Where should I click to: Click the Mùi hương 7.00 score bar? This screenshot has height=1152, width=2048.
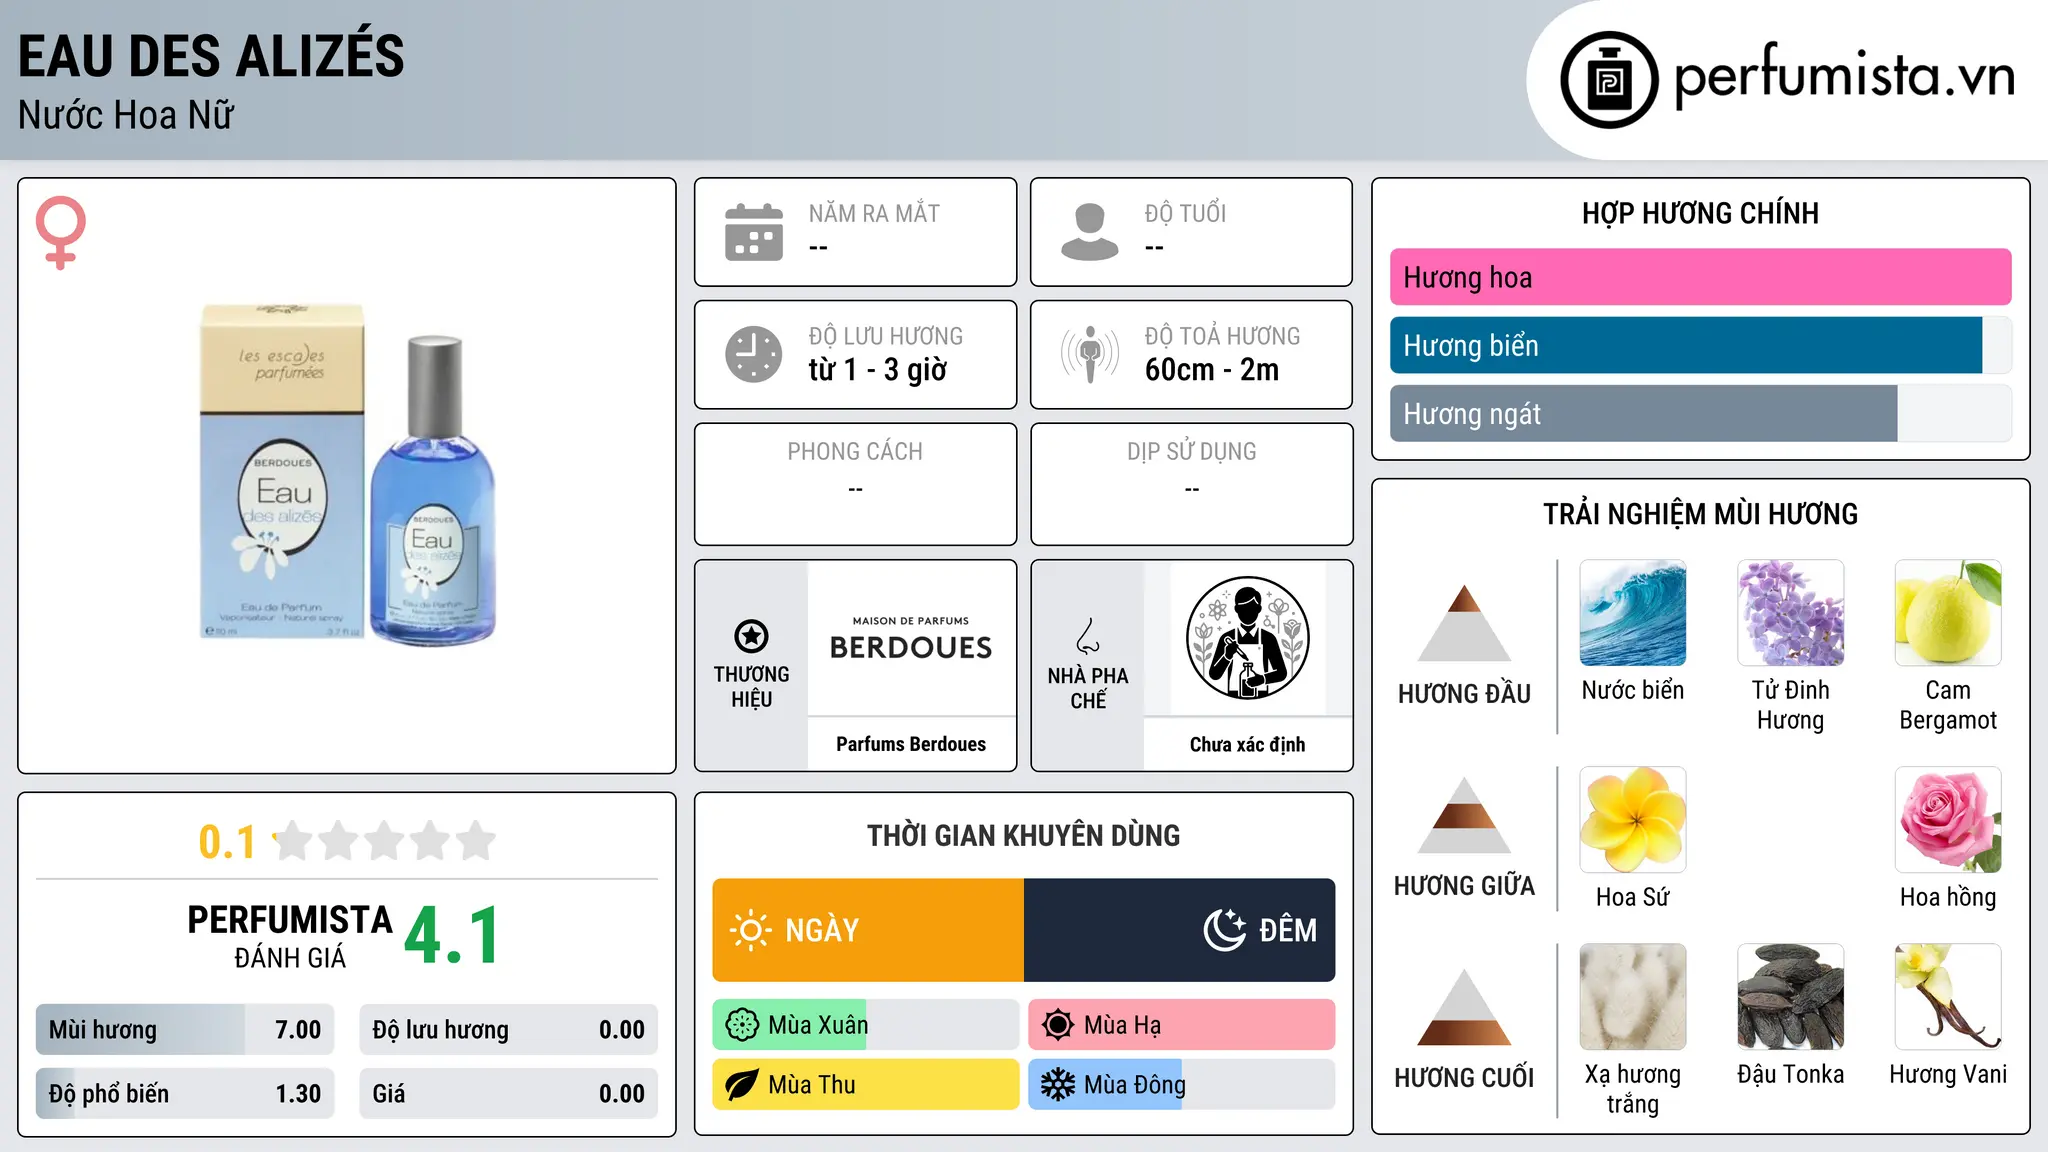point(185,1029)
